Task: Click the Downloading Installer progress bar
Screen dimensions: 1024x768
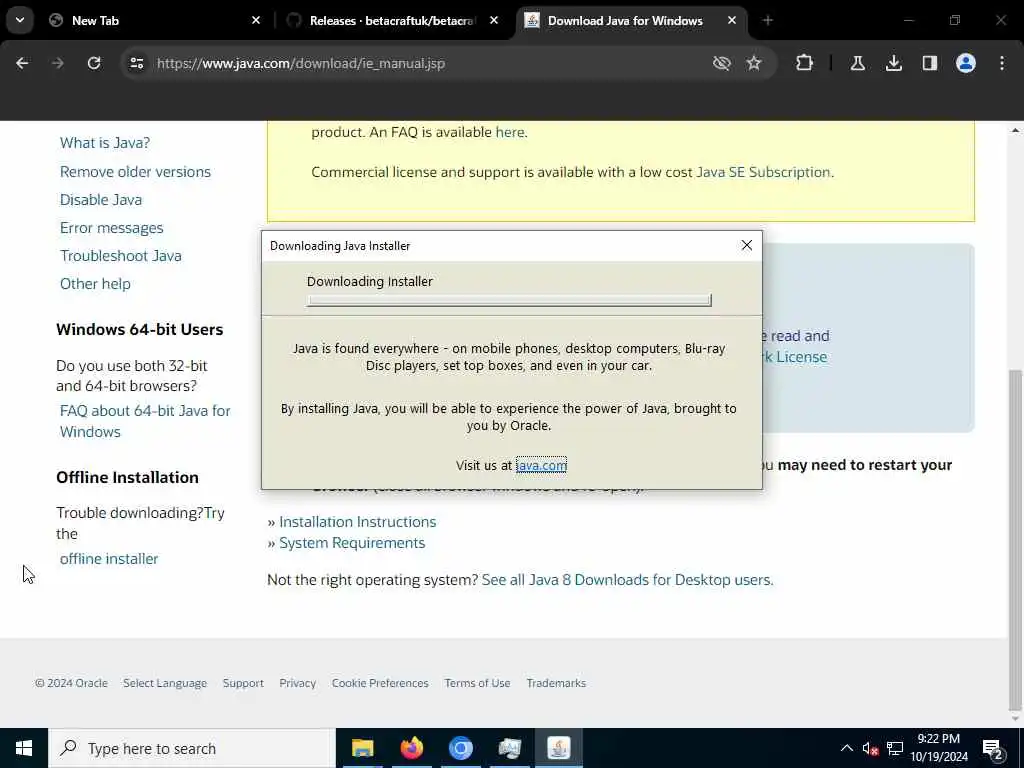Action: 509,300
